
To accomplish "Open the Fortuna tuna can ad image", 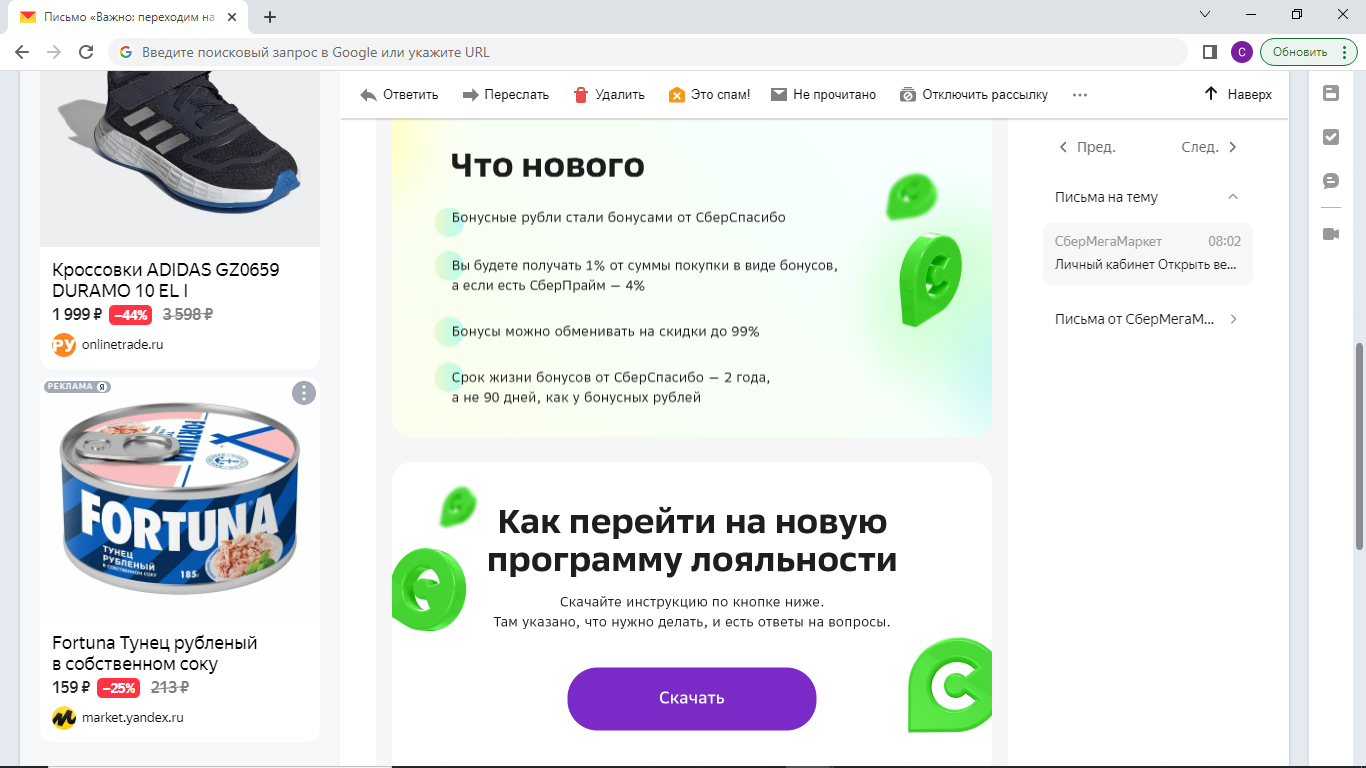I will 180,500.
